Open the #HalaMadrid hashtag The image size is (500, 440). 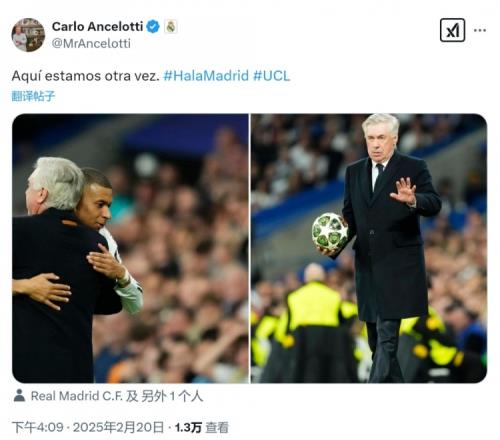[x=206, y=76]
